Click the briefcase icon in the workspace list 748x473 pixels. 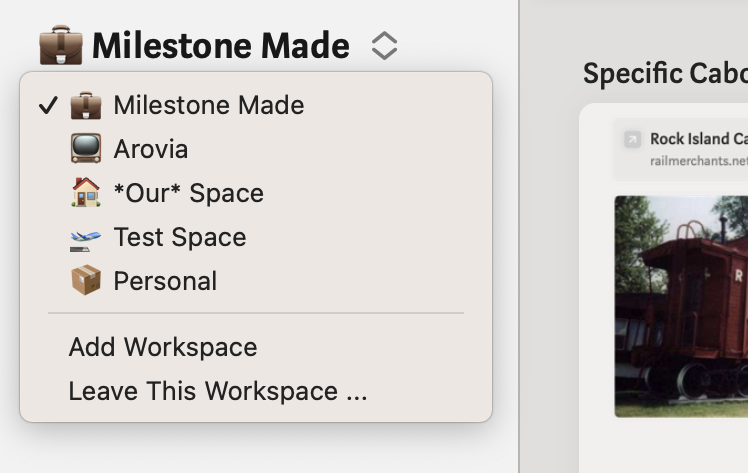[86, 105]
